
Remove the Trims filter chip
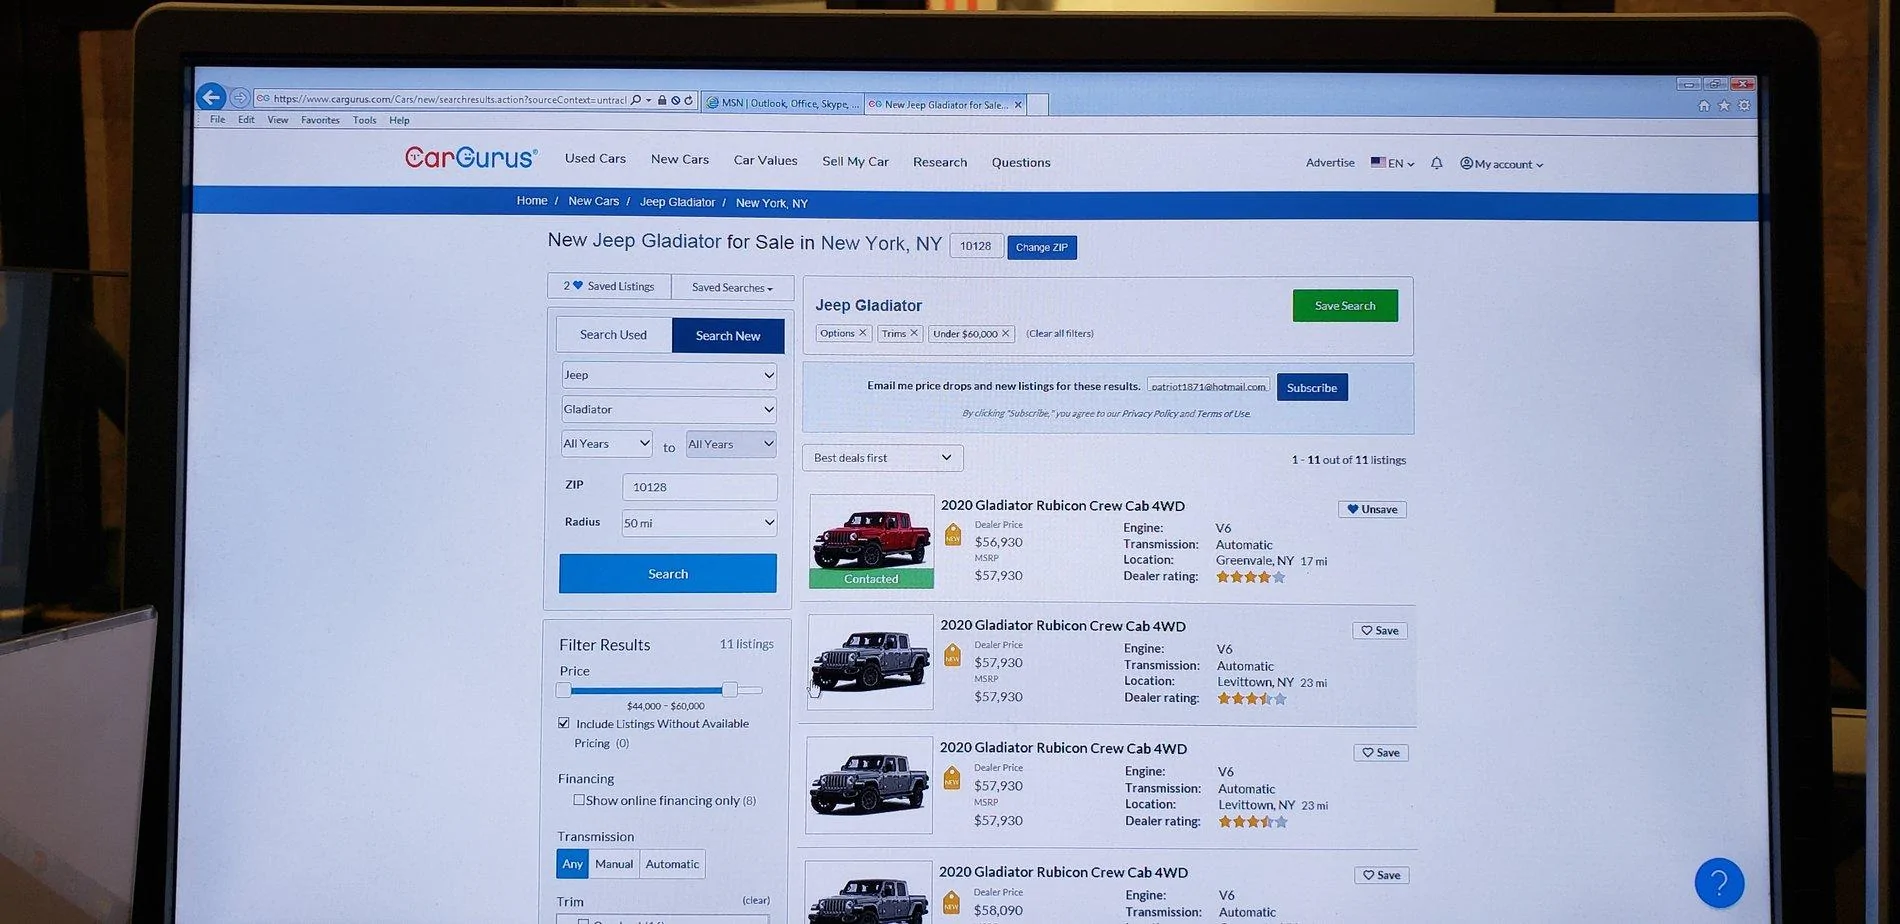point(914,333)
